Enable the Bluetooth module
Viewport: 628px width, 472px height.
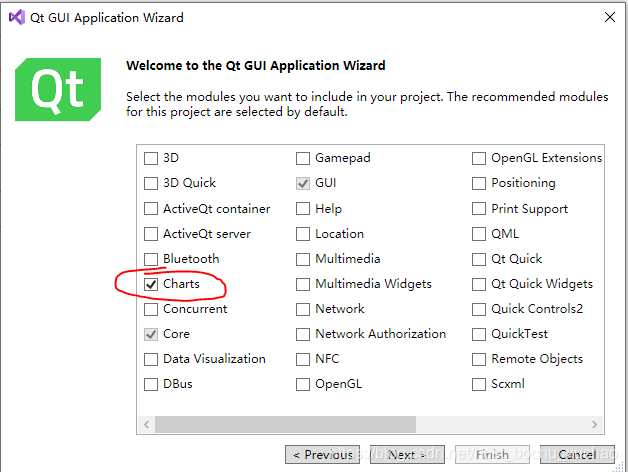tap(151, 259)
